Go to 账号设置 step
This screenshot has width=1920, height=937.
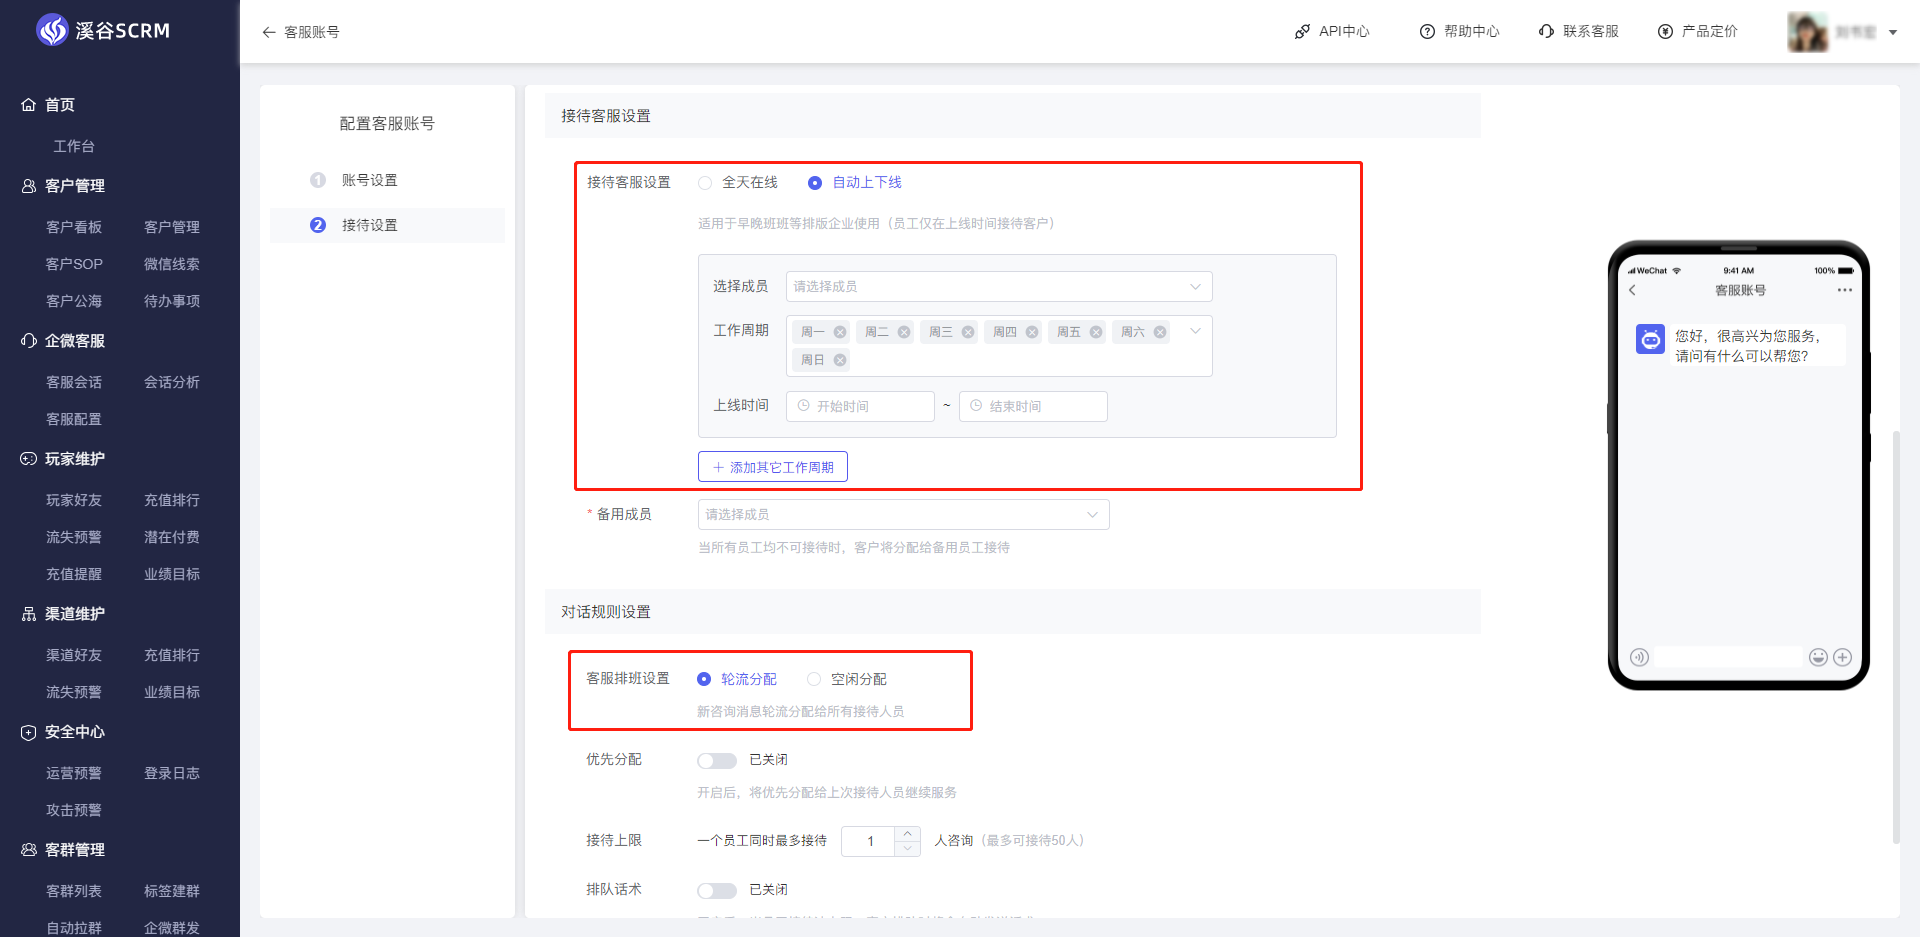[x=369, y=180]
